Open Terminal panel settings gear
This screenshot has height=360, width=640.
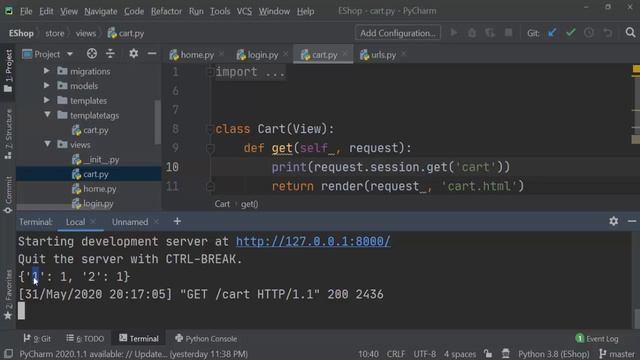613,221
